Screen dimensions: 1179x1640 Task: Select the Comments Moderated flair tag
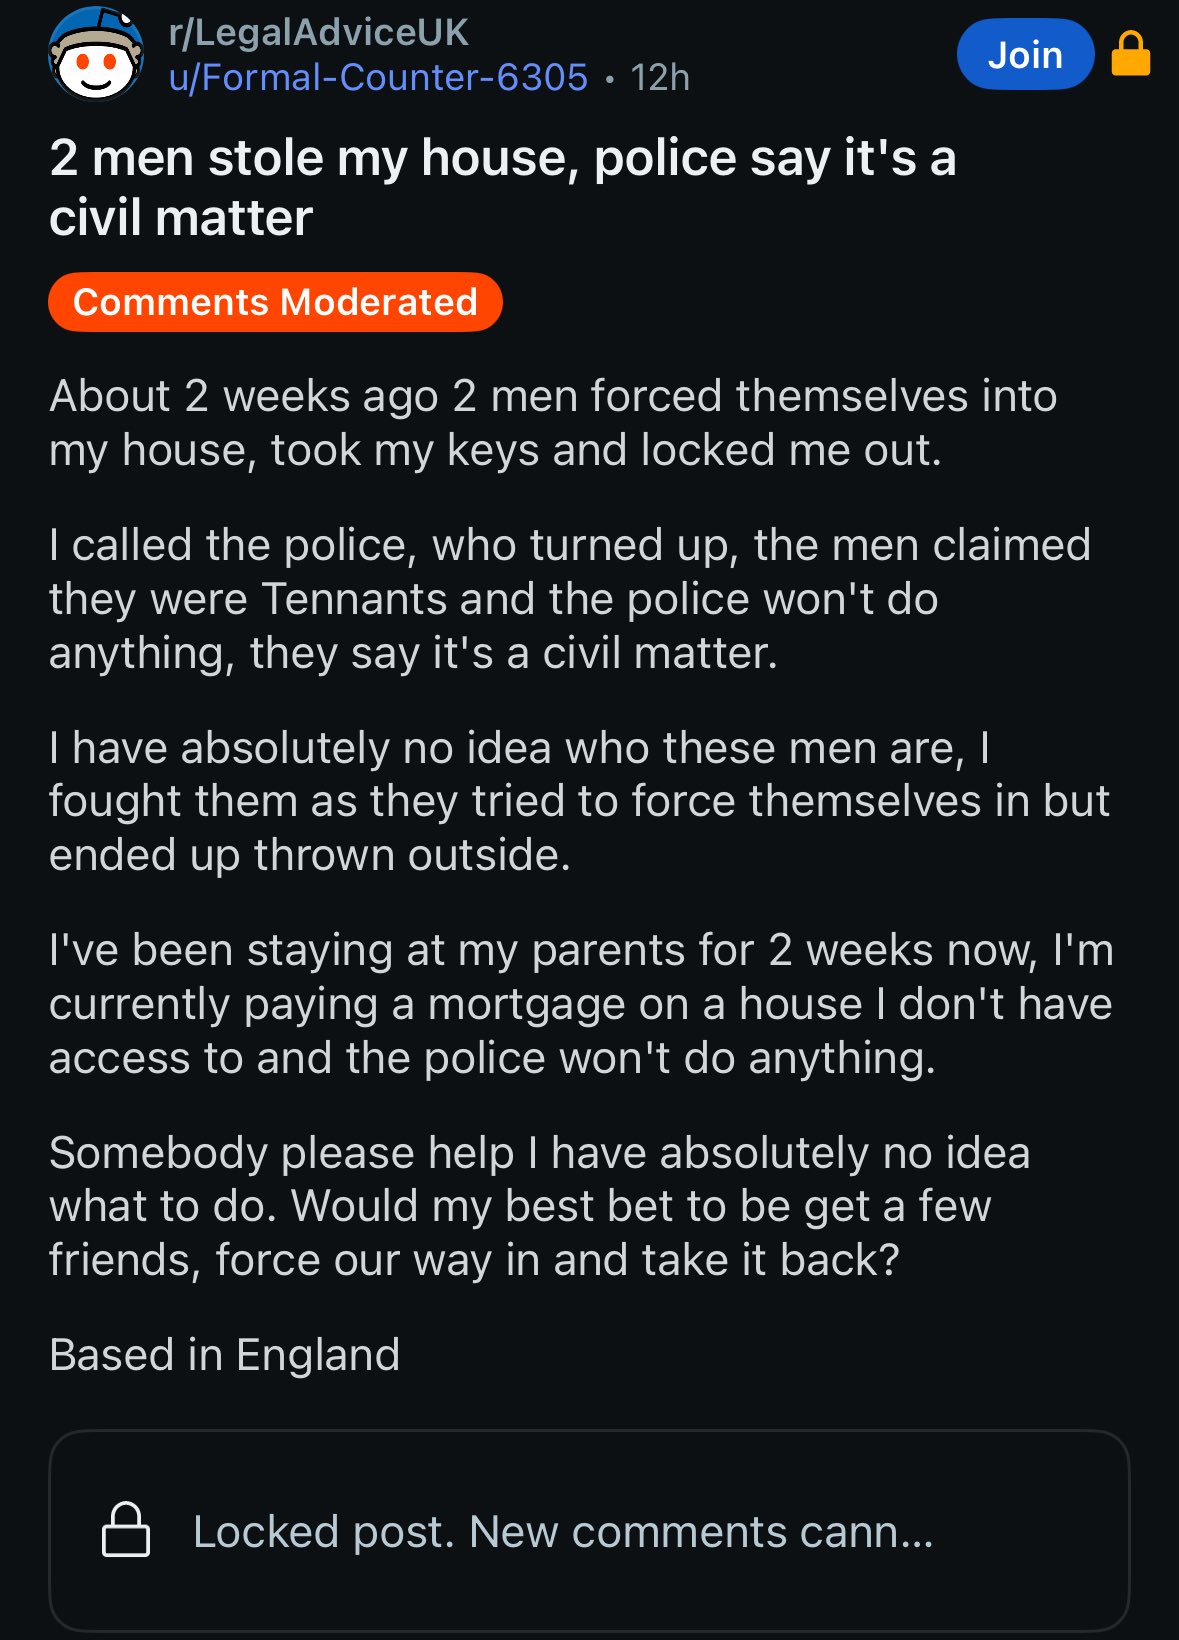275,302
